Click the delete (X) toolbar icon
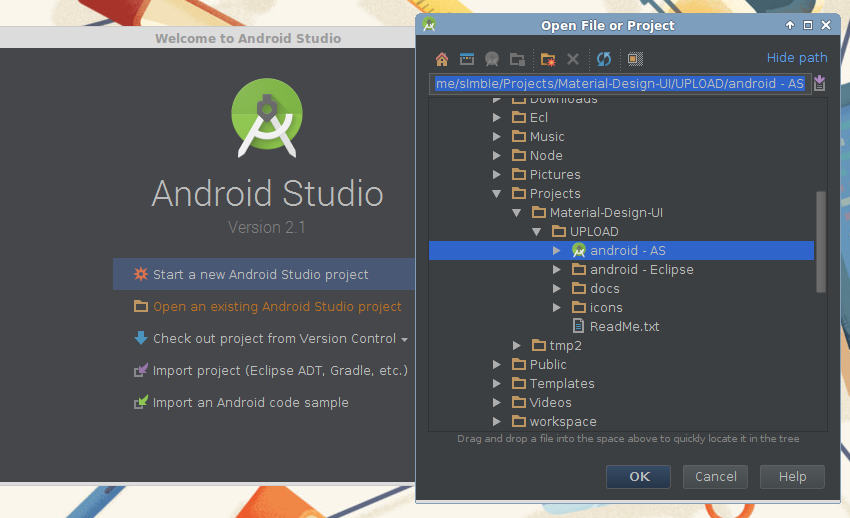 [573, 59]
